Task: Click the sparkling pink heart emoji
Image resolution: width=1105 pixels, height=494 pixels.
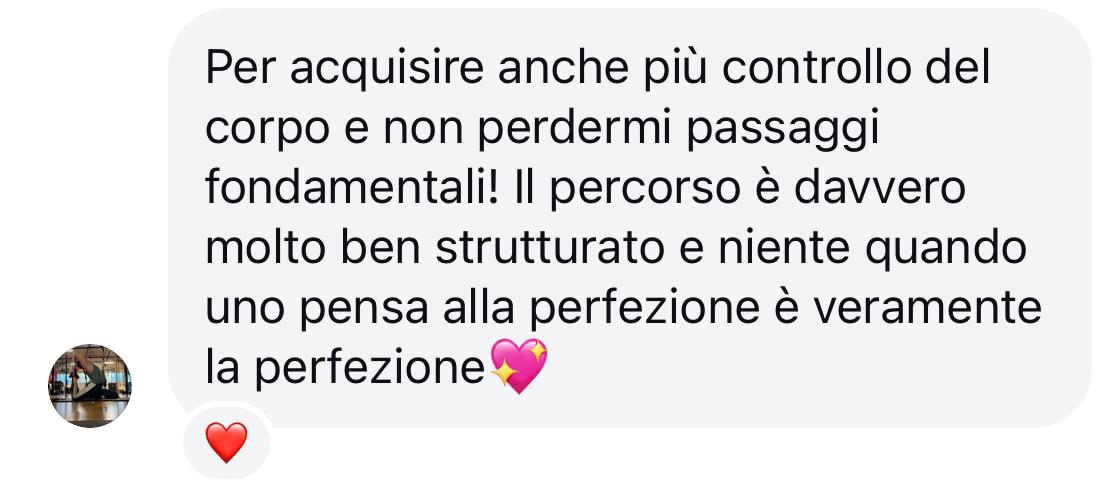Action: (x=518, y=366)
